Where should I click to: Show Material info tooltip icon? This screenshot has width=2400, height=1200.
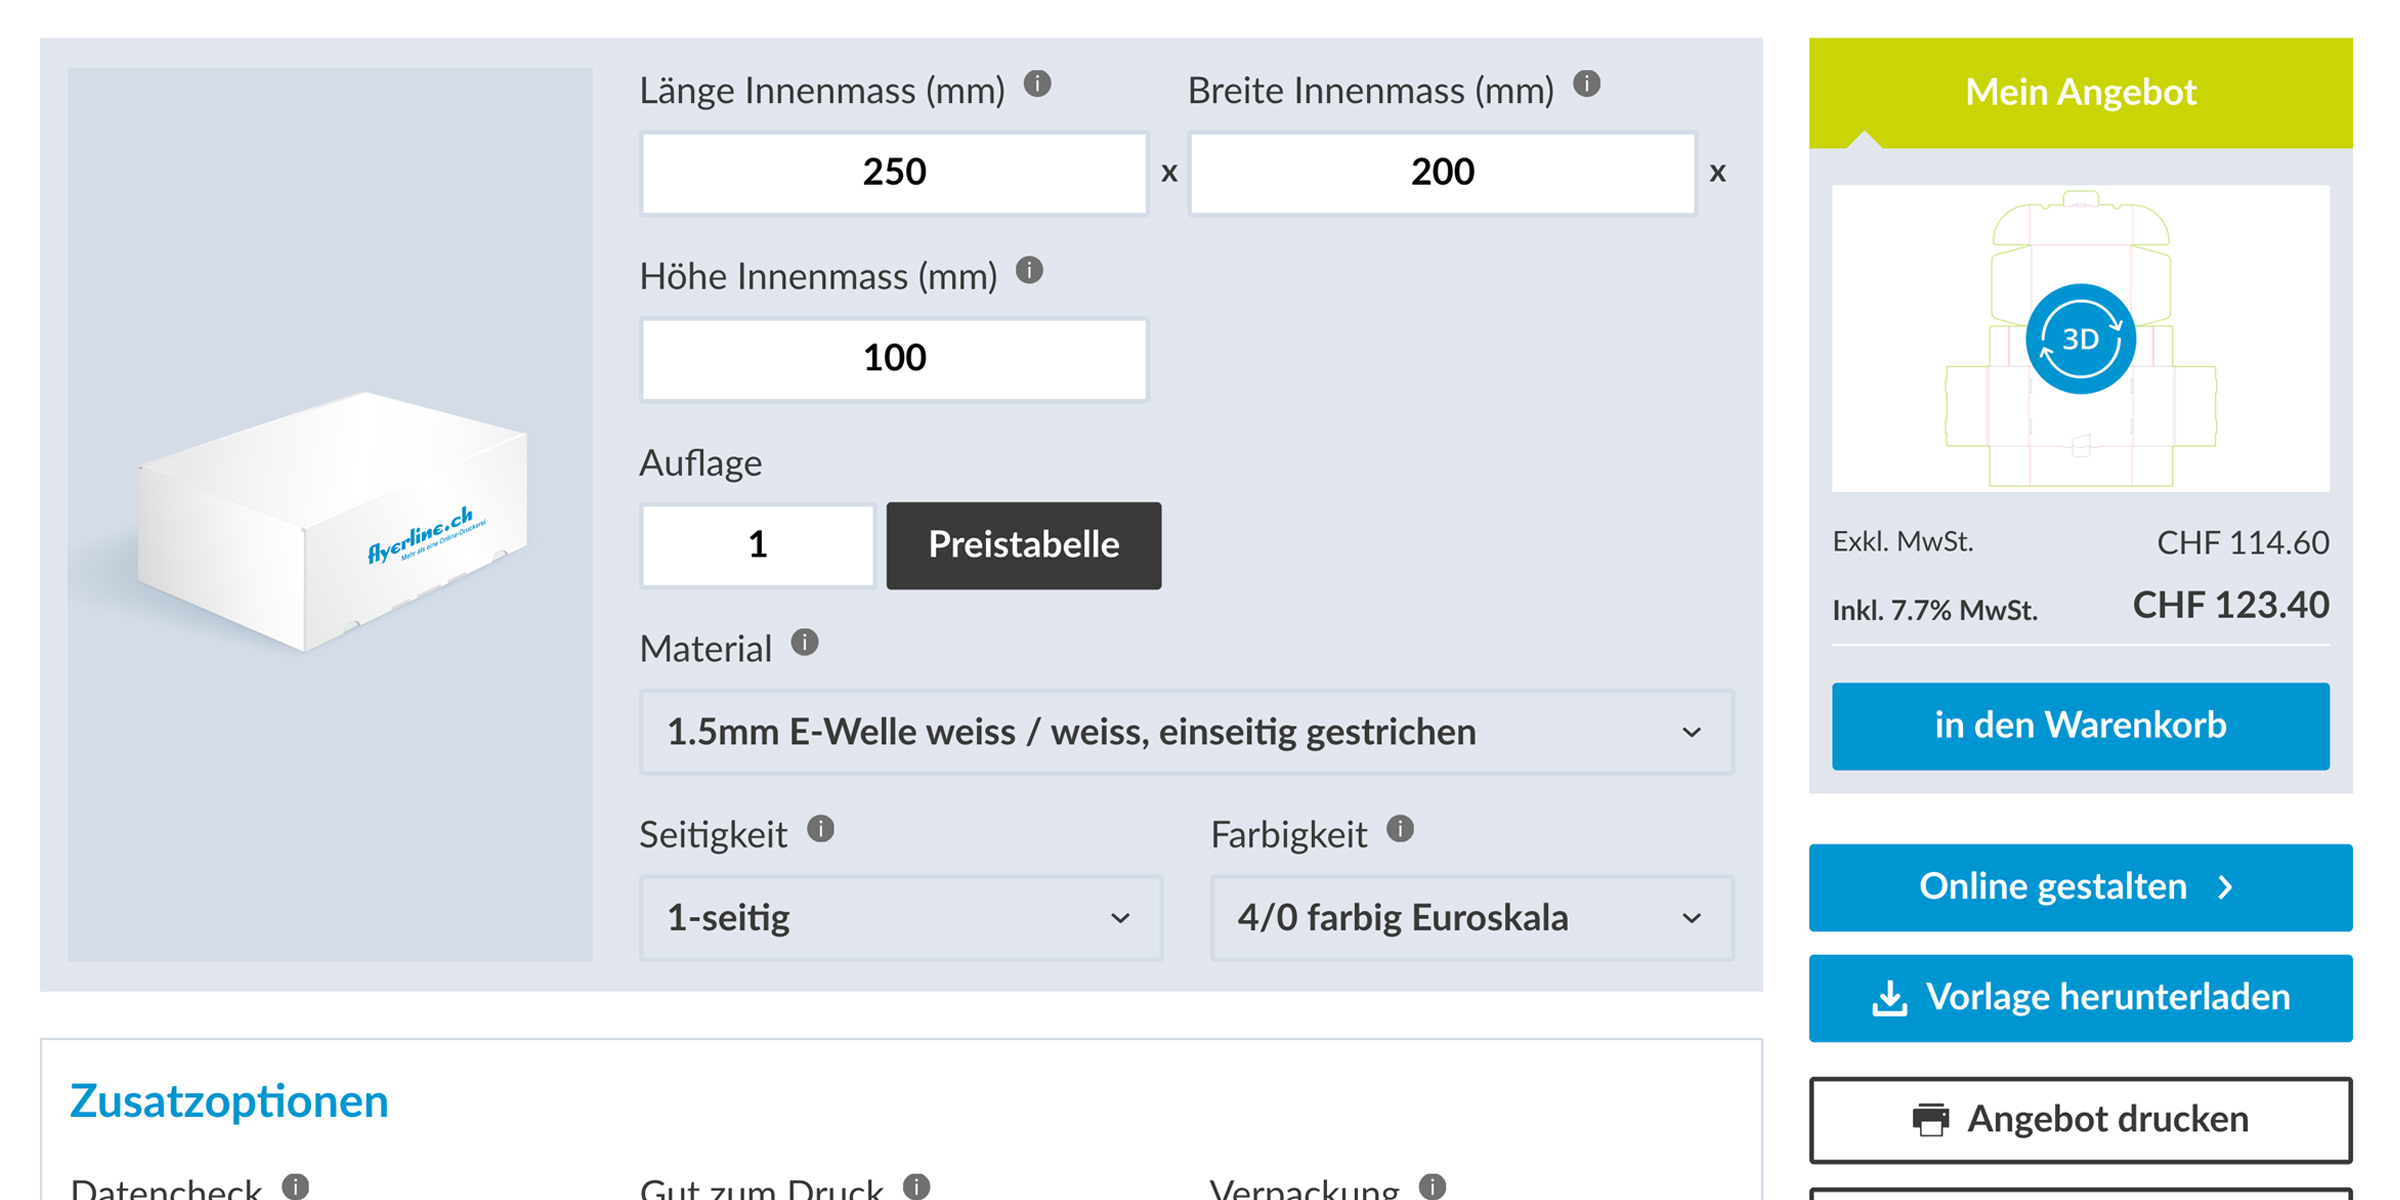[805, 642]
